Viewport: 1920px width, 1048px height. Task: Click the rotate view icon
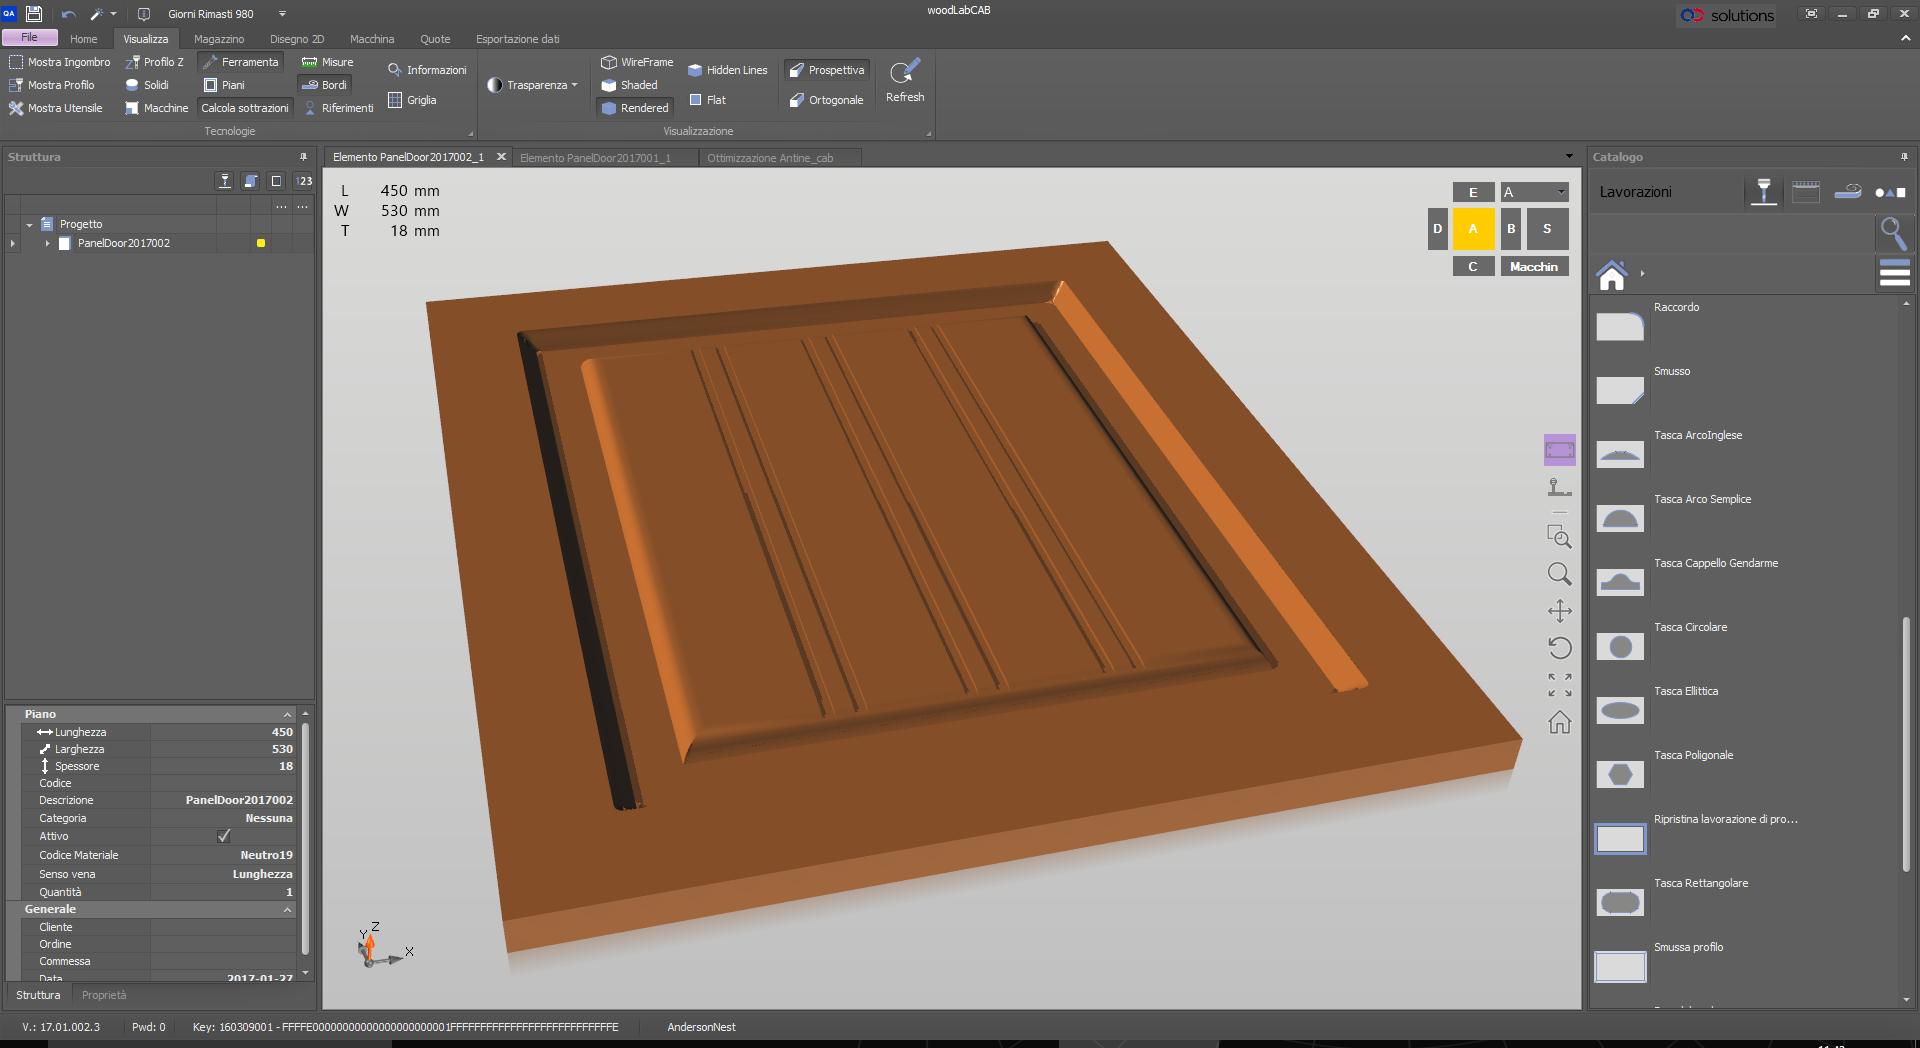coord(1559,648)
